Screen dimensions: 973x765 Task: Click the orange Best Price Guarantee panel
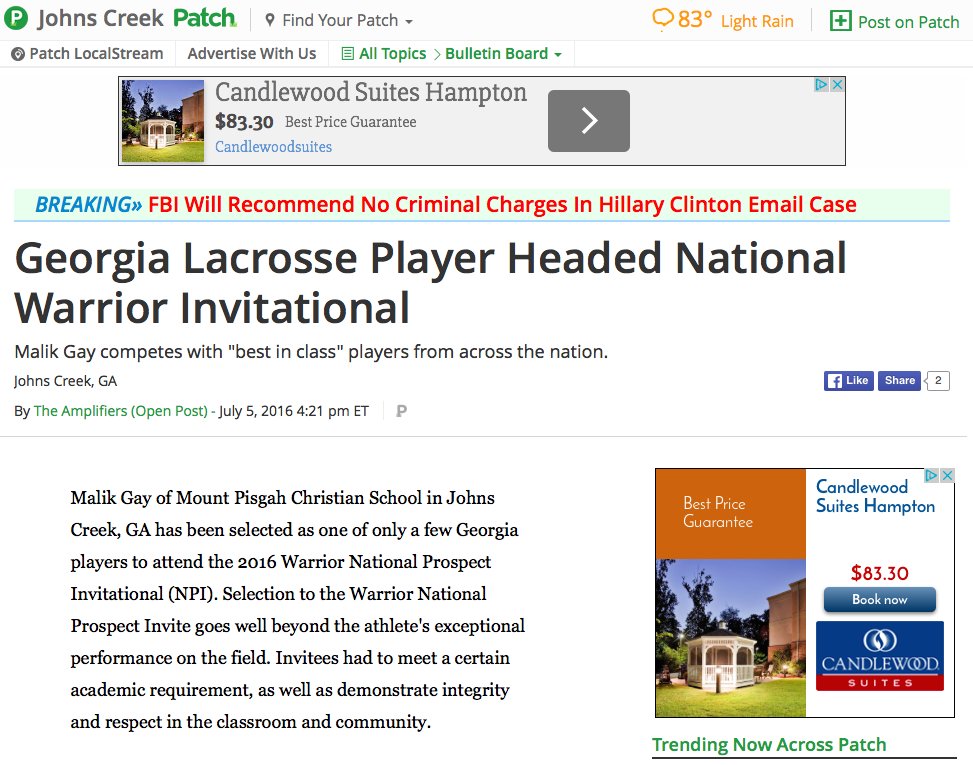click(x=731, y=514)
